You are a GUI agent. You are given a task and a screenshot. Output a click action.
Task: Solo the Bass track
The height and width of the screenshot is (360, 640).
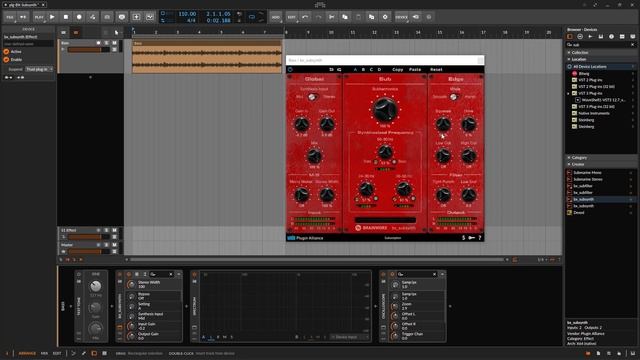click(107, 43)
